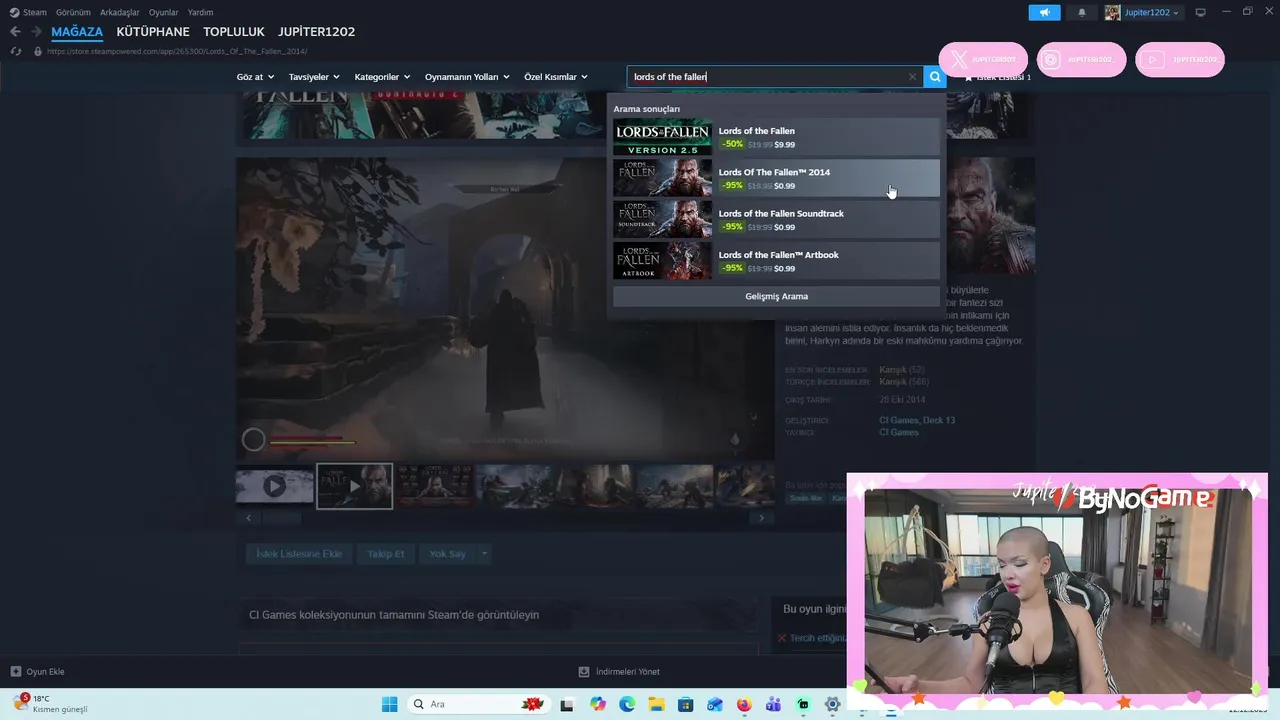
Task: Click the Oyun Ekle plus button
Action: [x=37, y=672]
